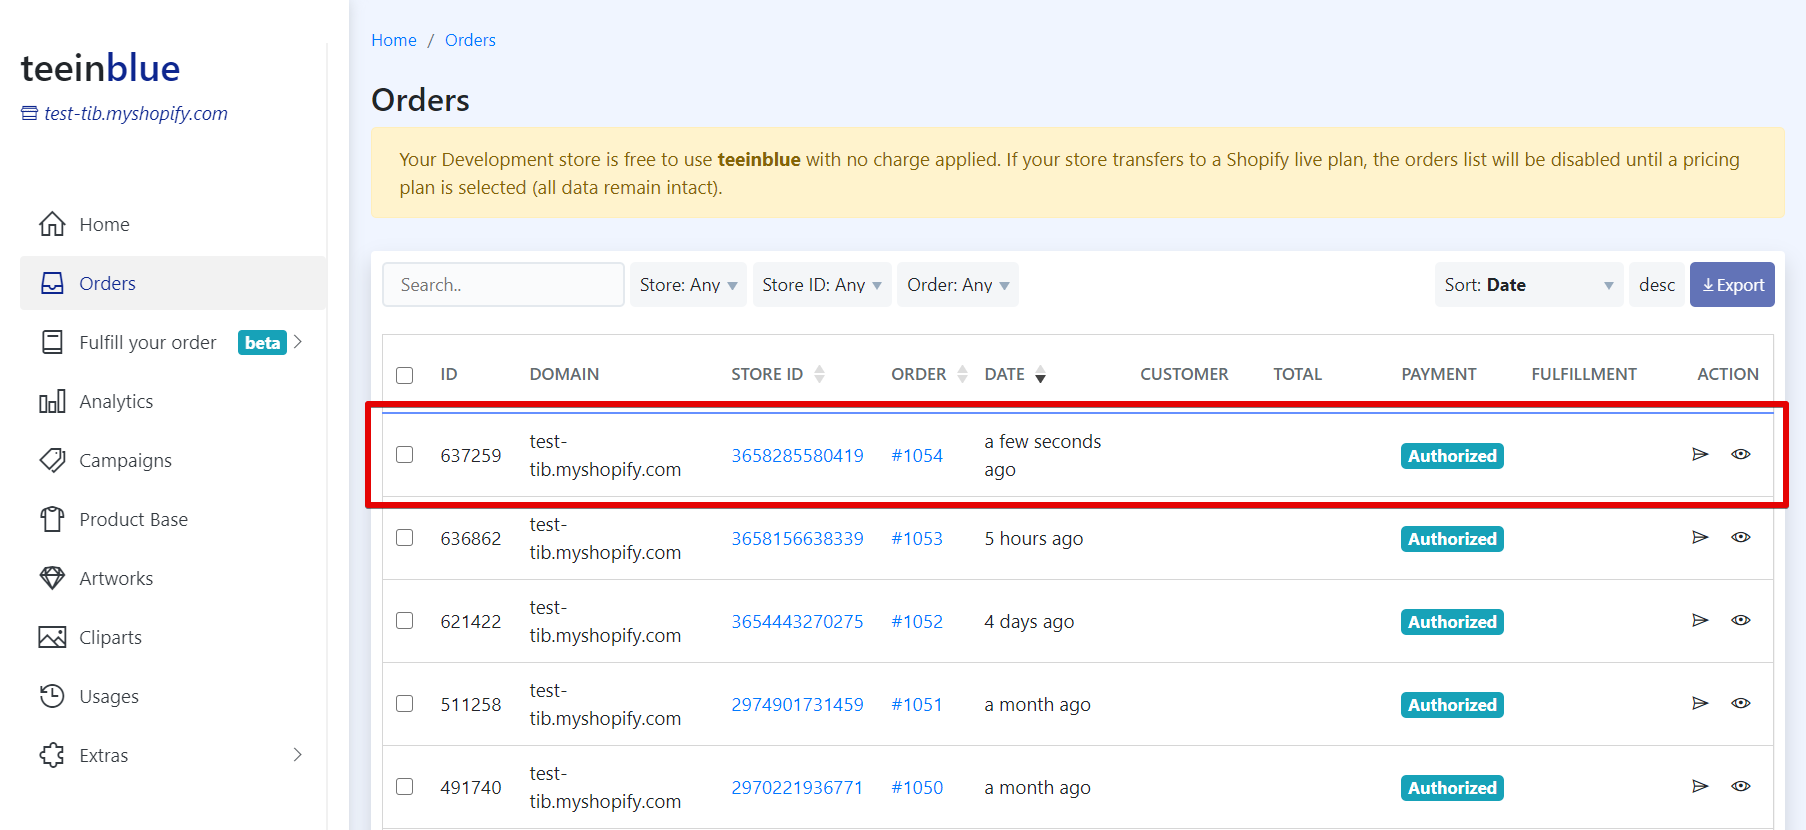Click the Fulfill your order document icon
The width and height of the screenshot is (1806, 830).
tap(52, 342)
